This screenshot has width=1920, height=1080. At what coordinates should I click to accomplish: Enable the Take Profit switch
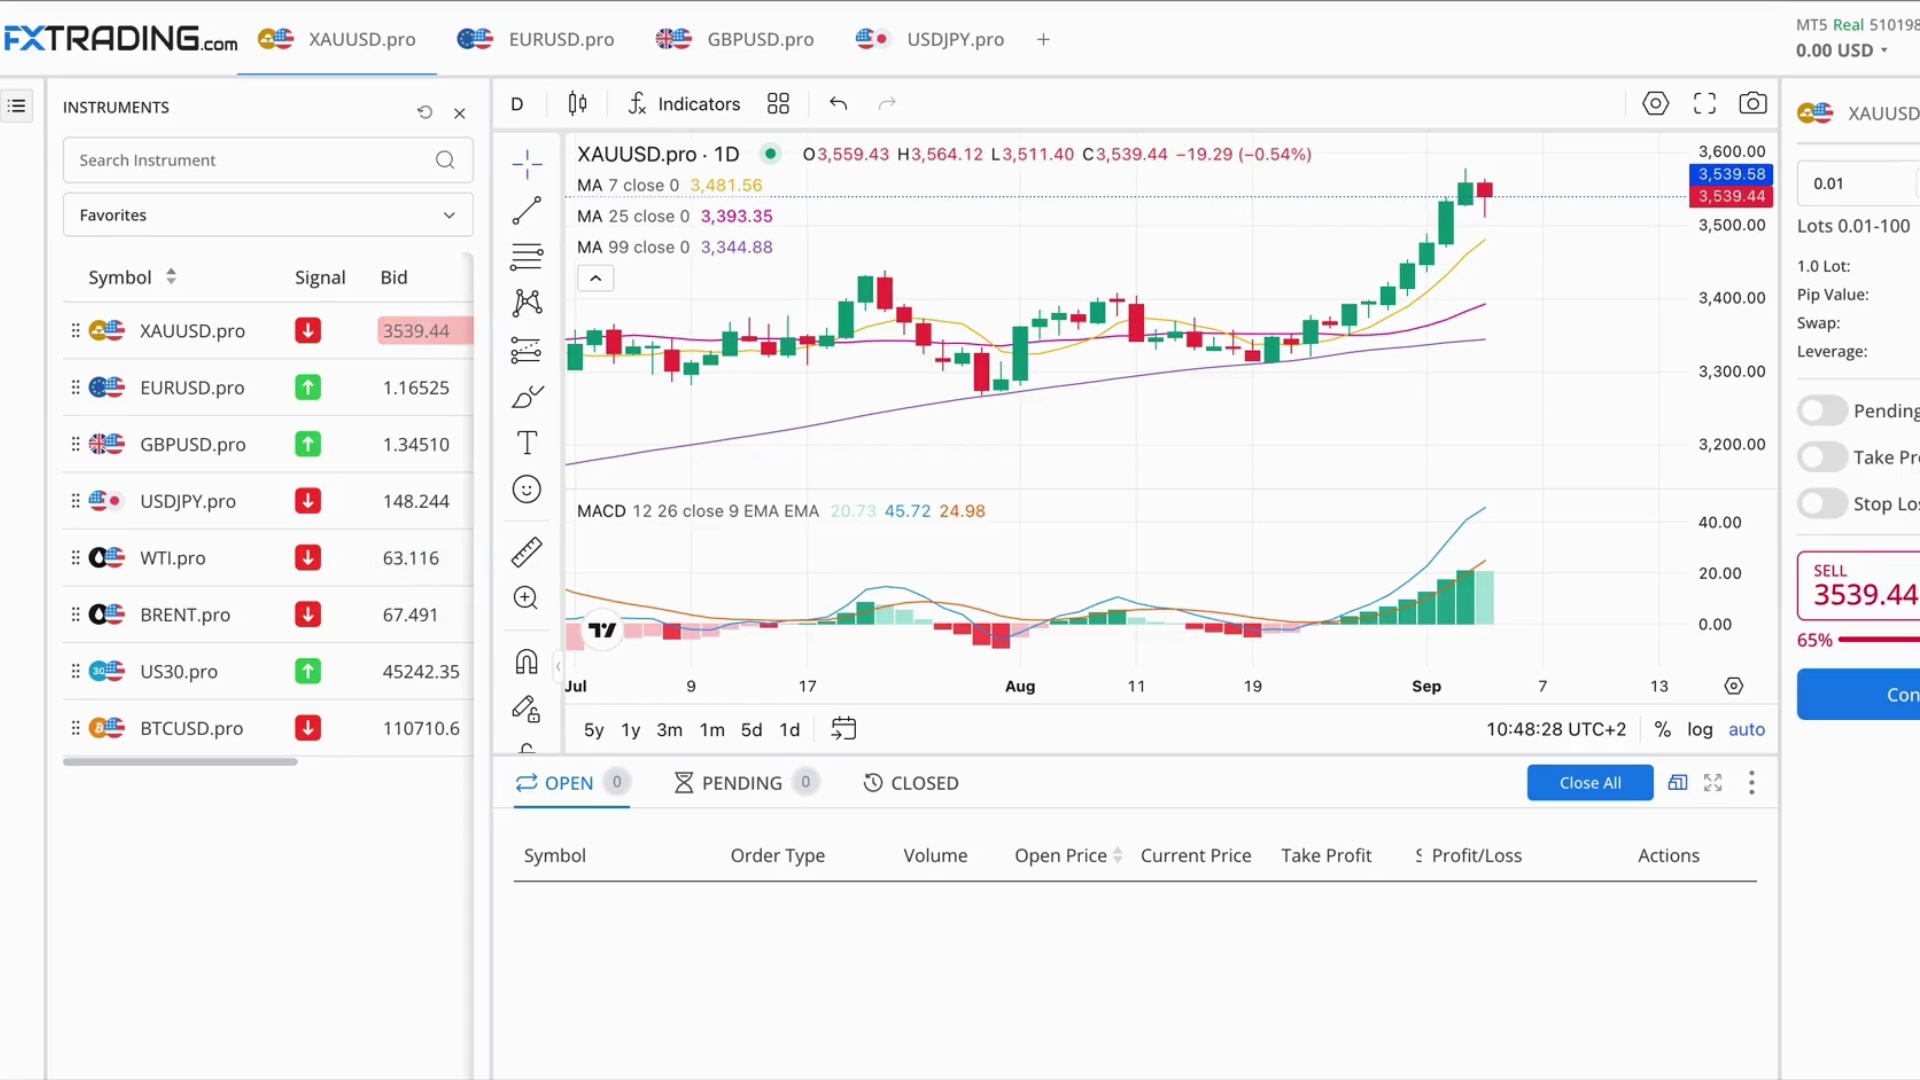point(1822,457)
